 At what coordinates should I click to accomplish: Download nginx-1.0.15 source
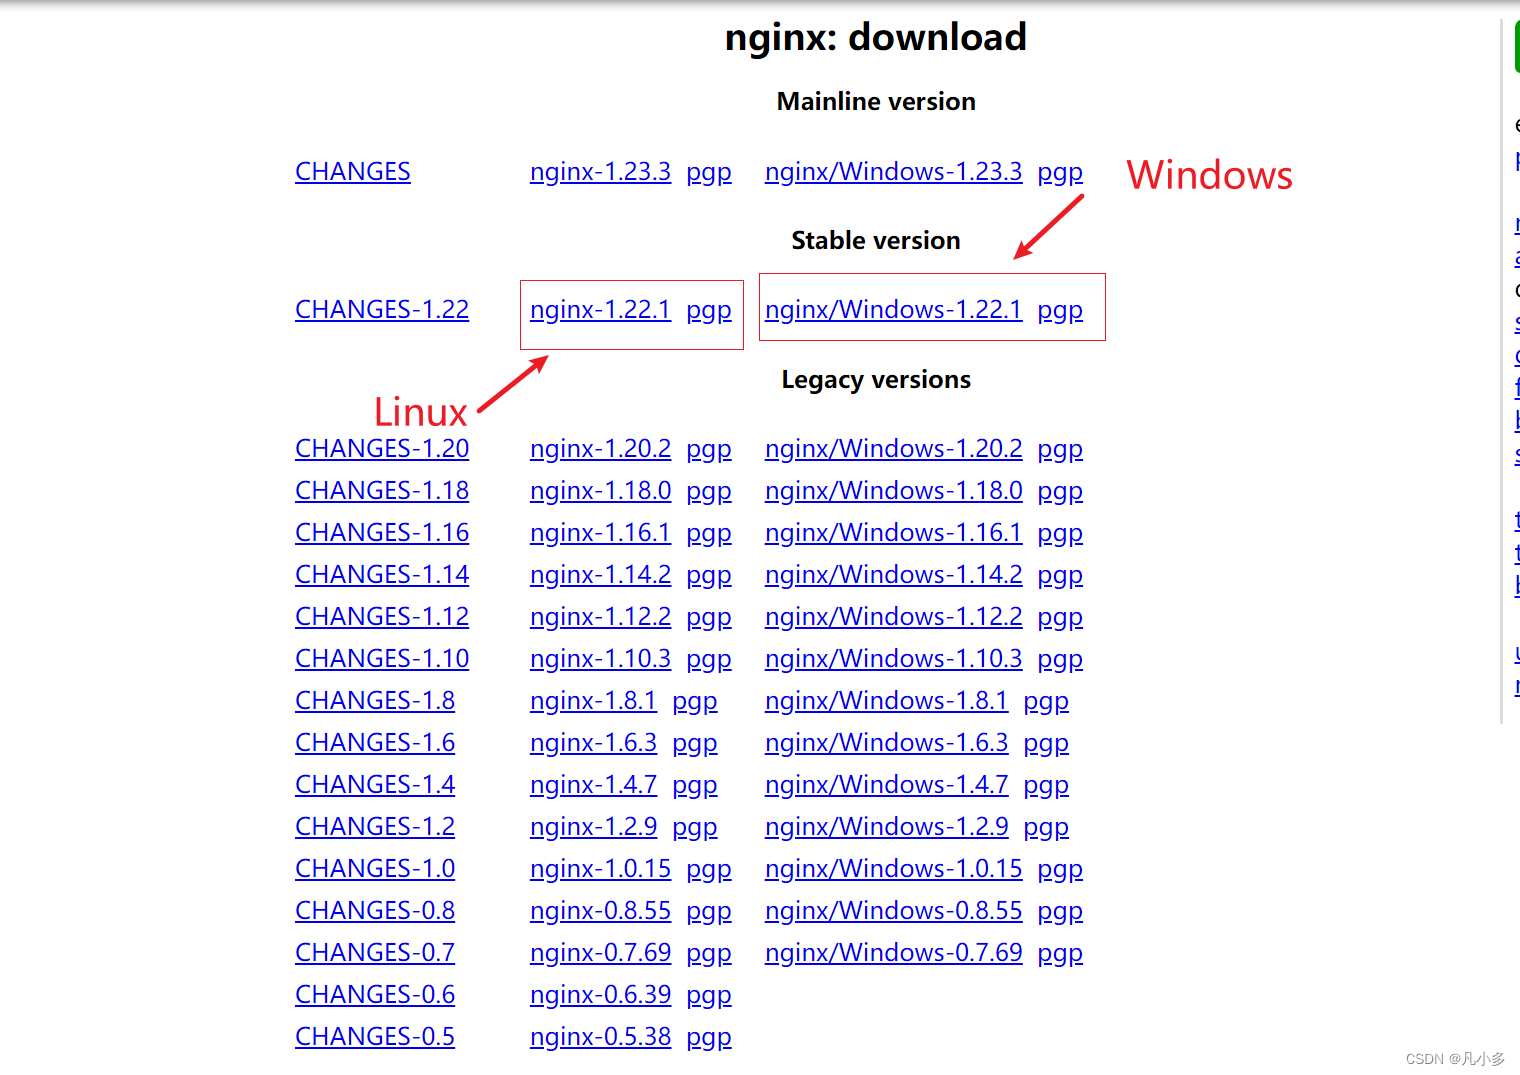point(600,869)
